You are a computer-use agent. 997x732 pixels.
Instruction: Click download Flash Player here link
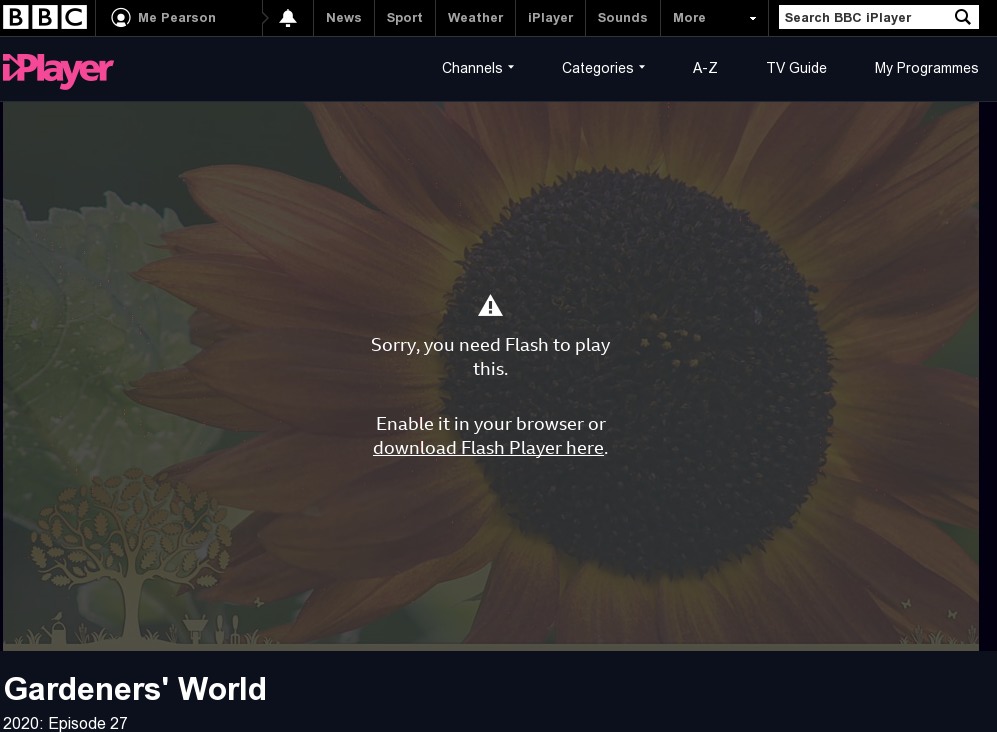pos(488,448)
